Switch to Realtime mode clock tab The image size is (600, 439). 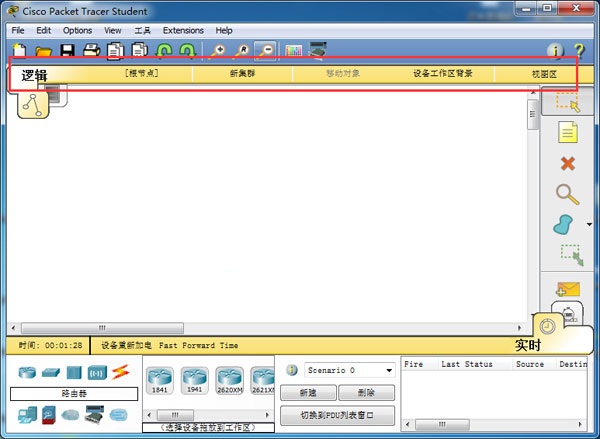tap(548, 326)
